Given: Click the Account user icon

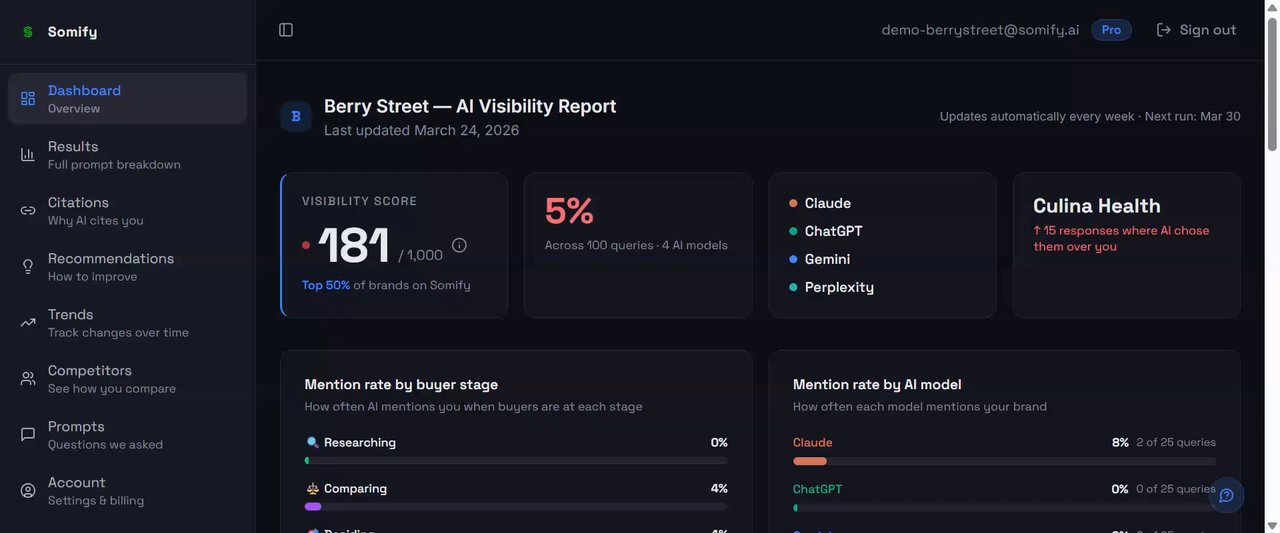Looking at the screenshot, I should 28,490.
